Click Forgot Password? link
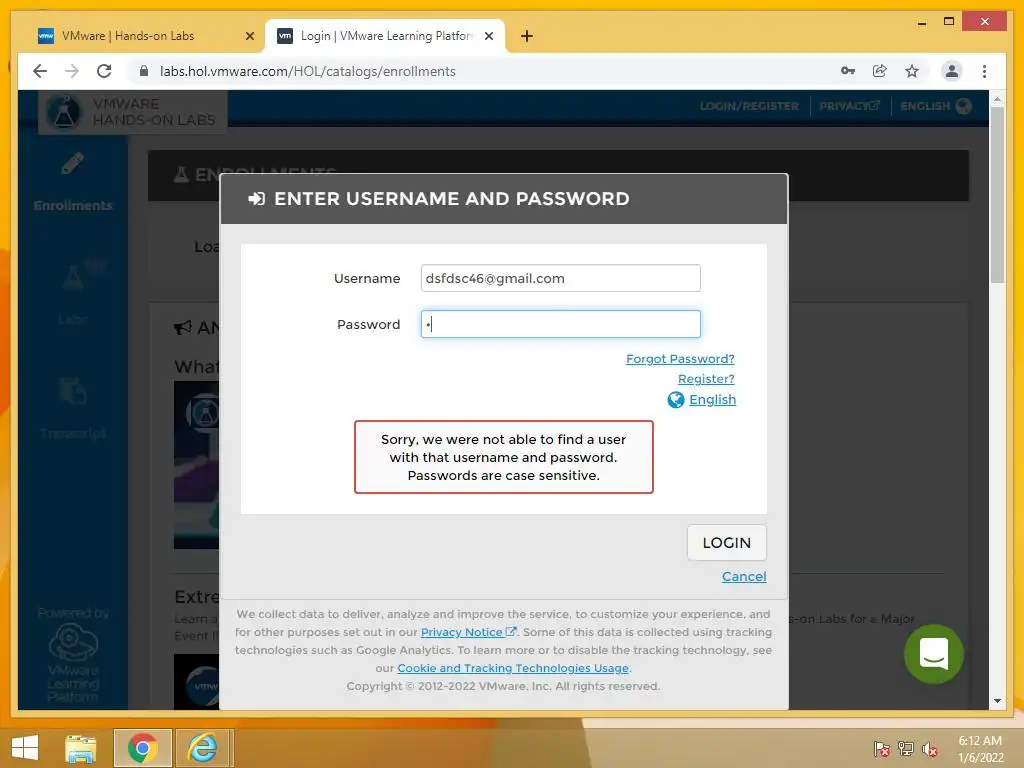 tap(680, 359)
